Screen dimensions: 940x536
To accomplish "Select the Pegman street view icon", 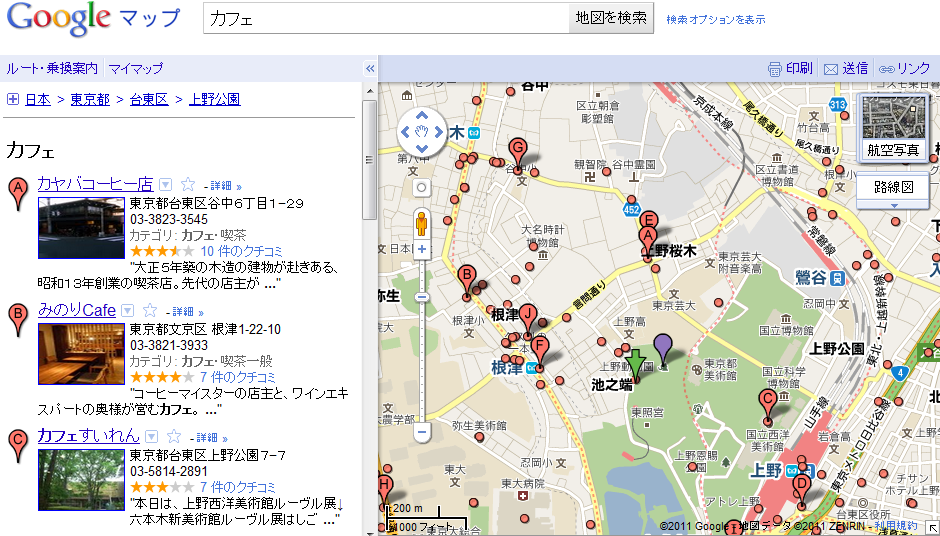I will [421, 224].
